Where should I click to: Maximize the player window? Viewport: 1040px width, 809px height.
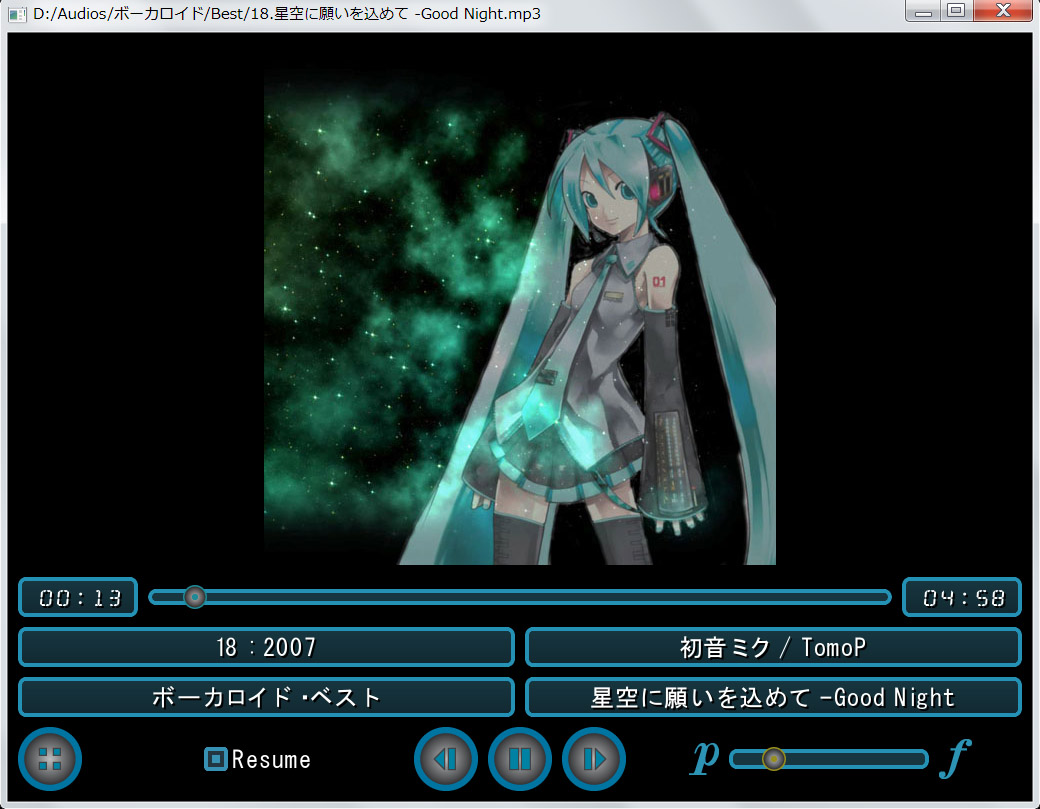point(956,11)
